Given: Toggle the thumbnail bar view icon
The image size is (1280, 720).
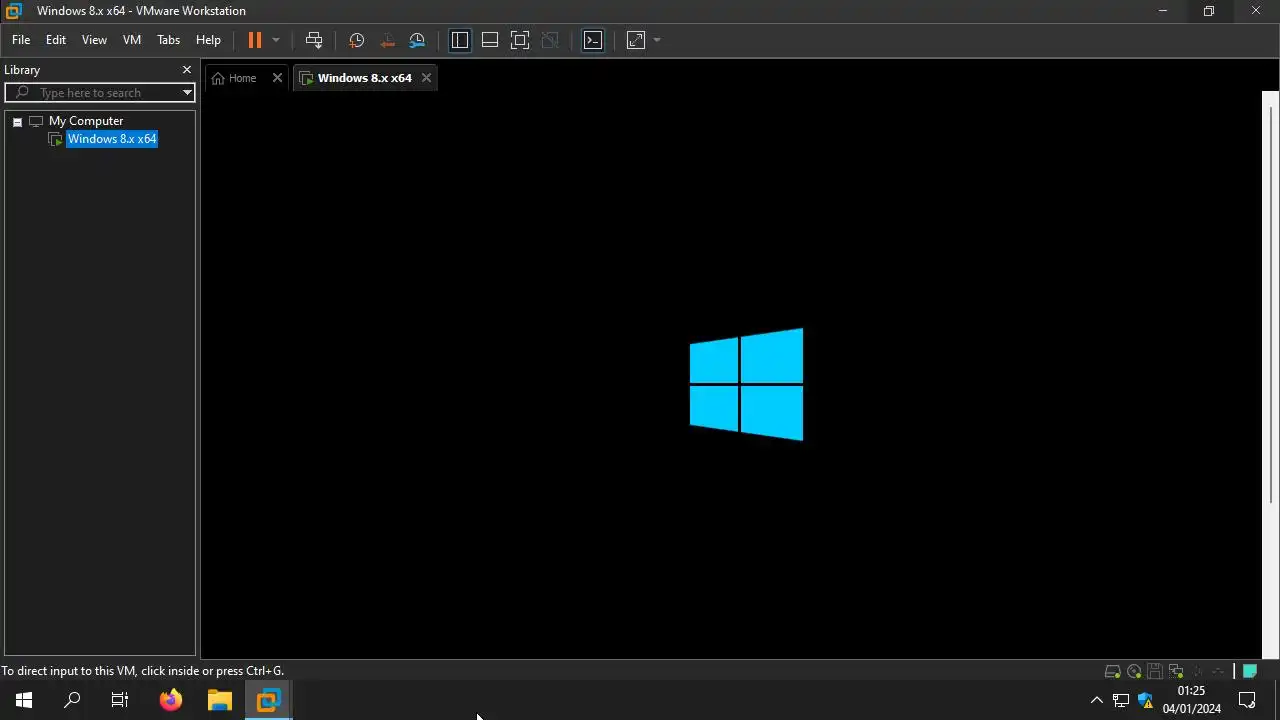Looking at the screenshot, I should click(x=490, y=40).
